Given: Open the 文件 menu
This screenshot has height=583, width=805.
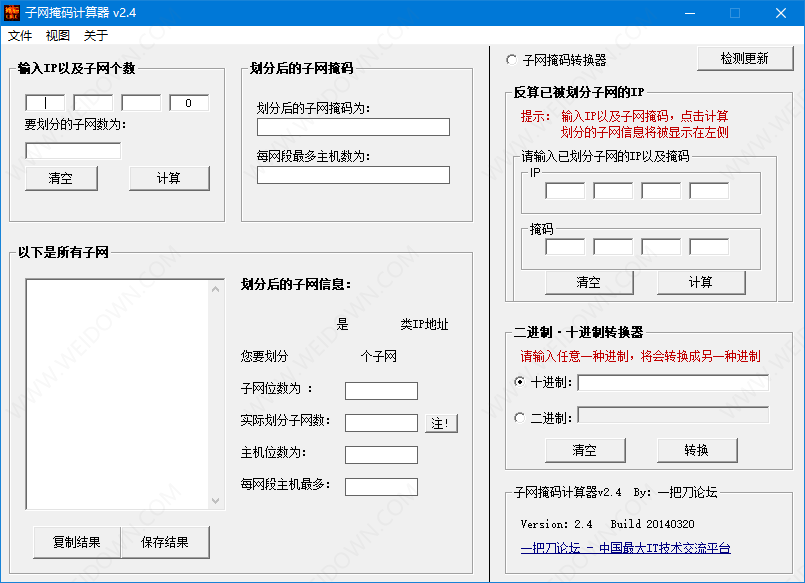Looking at the screenshot, I should [20, 35].
